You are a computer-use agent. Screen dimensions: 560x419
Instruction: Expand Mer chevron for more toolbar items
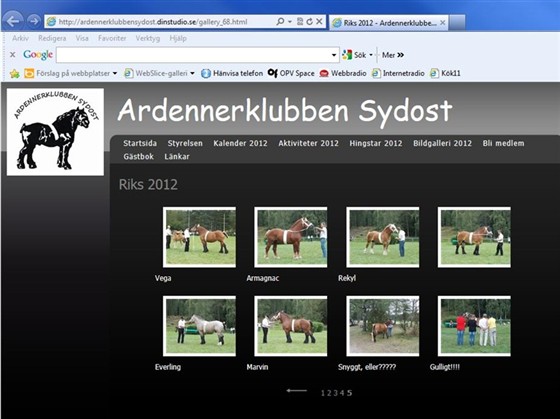401,55
